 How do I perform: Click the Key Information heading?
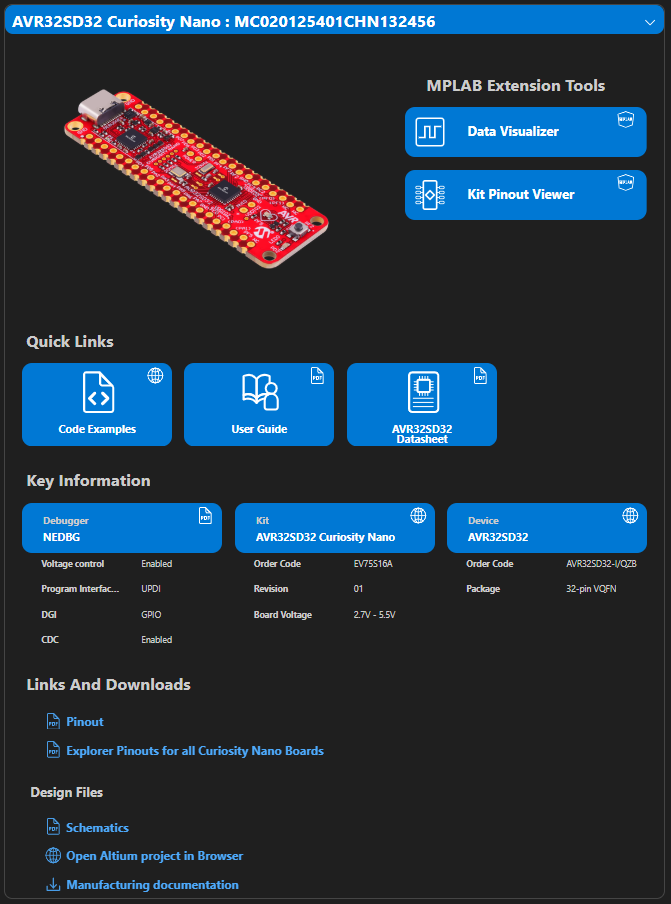coord(88,481)
